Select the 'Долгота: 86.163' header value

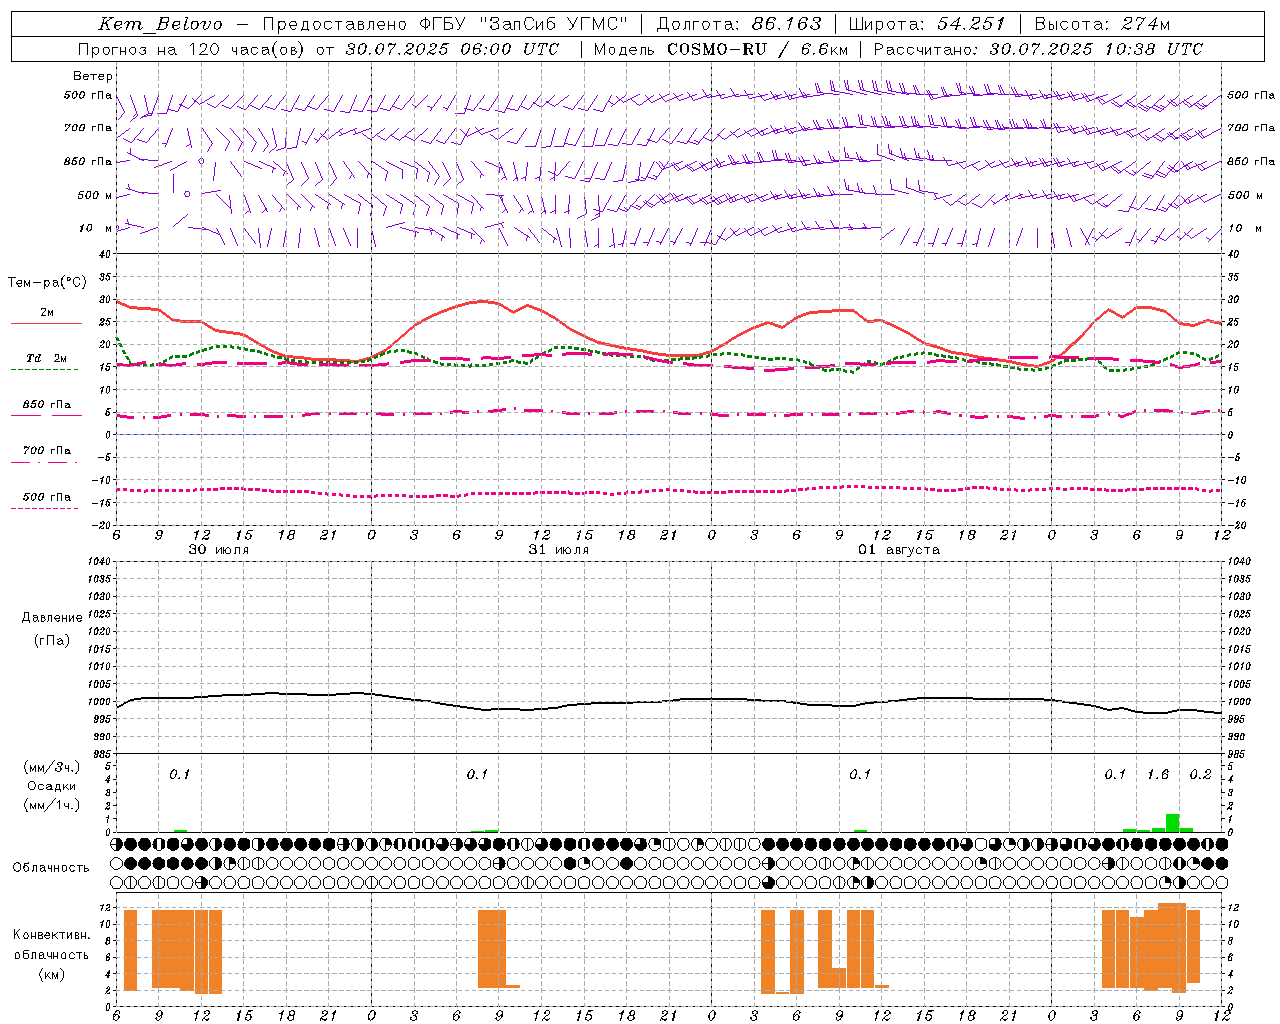739,24
